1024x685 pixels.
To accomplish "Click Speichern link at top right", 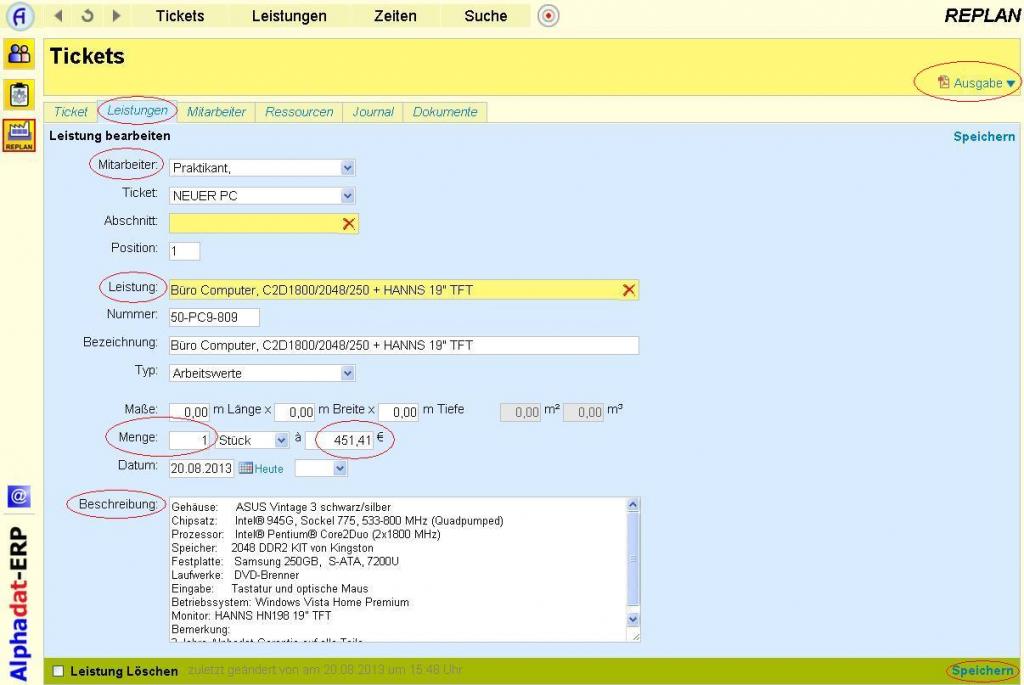I will tap(984, 136).
